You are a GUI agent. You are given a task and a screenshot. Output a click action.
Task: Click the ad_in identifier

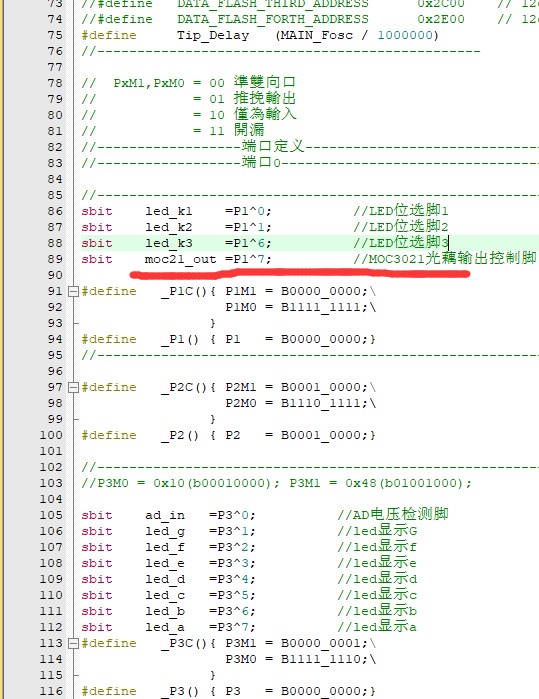165,515
